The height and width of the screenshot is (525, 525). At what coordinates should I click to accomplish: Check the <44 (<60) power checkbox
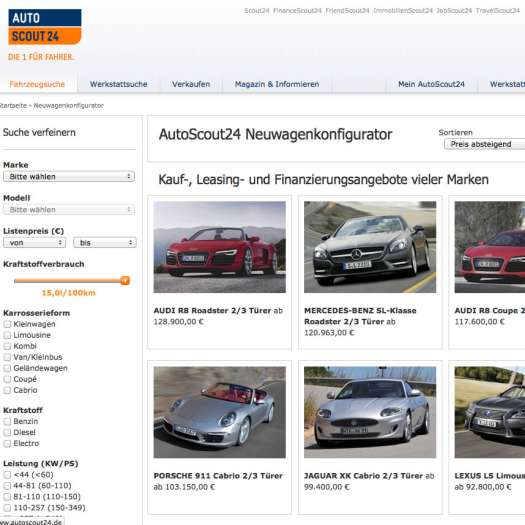[7, 475]
